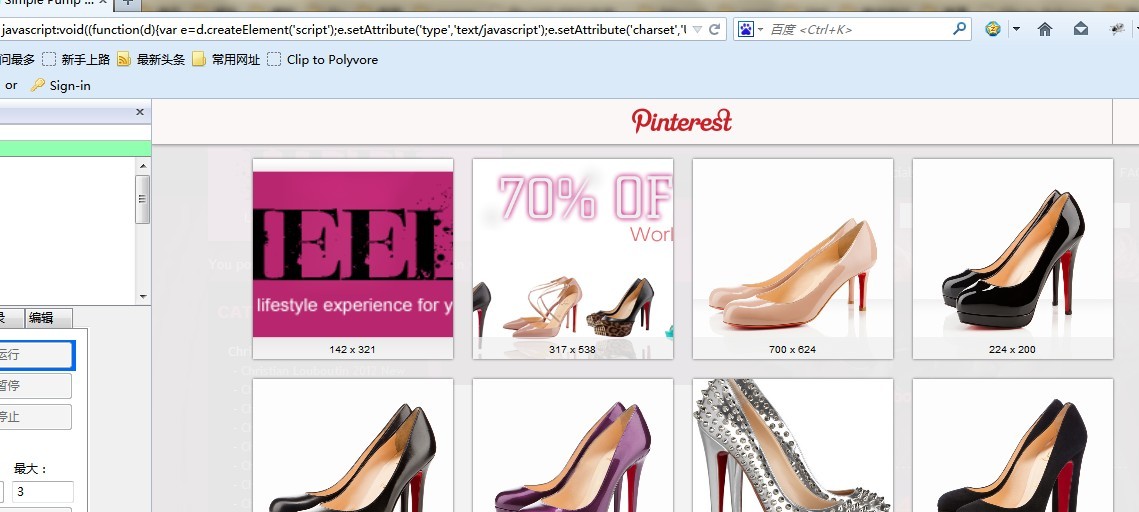Screen dimensions: 1139x512
Task: Open the Baidu search engine selector
Action: 751,30
